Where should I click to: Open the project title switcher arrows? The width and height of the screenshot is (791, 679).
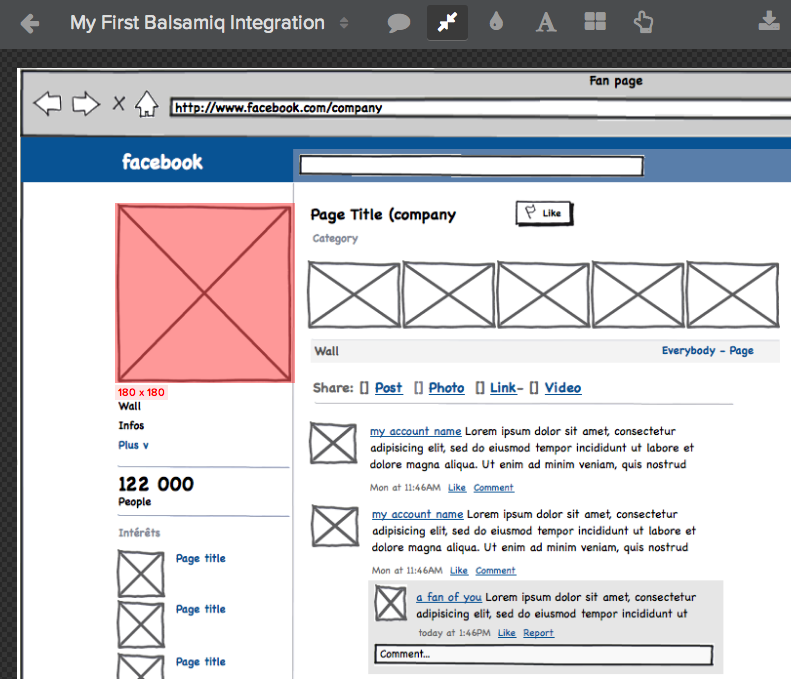tap(344, 23)
